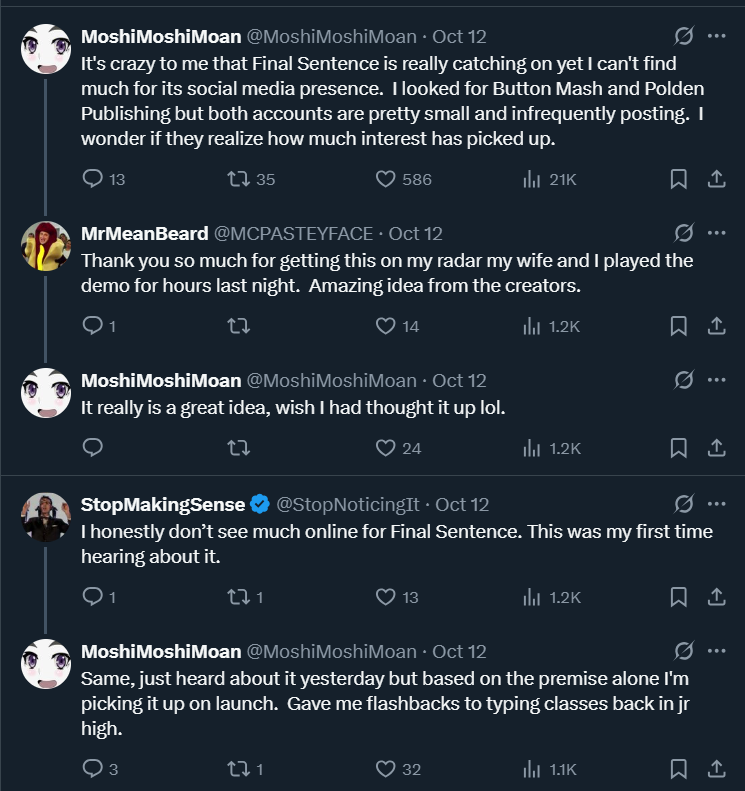
Task: Open MrMeanBeard's profile avatar
Action: click(46, 246)
